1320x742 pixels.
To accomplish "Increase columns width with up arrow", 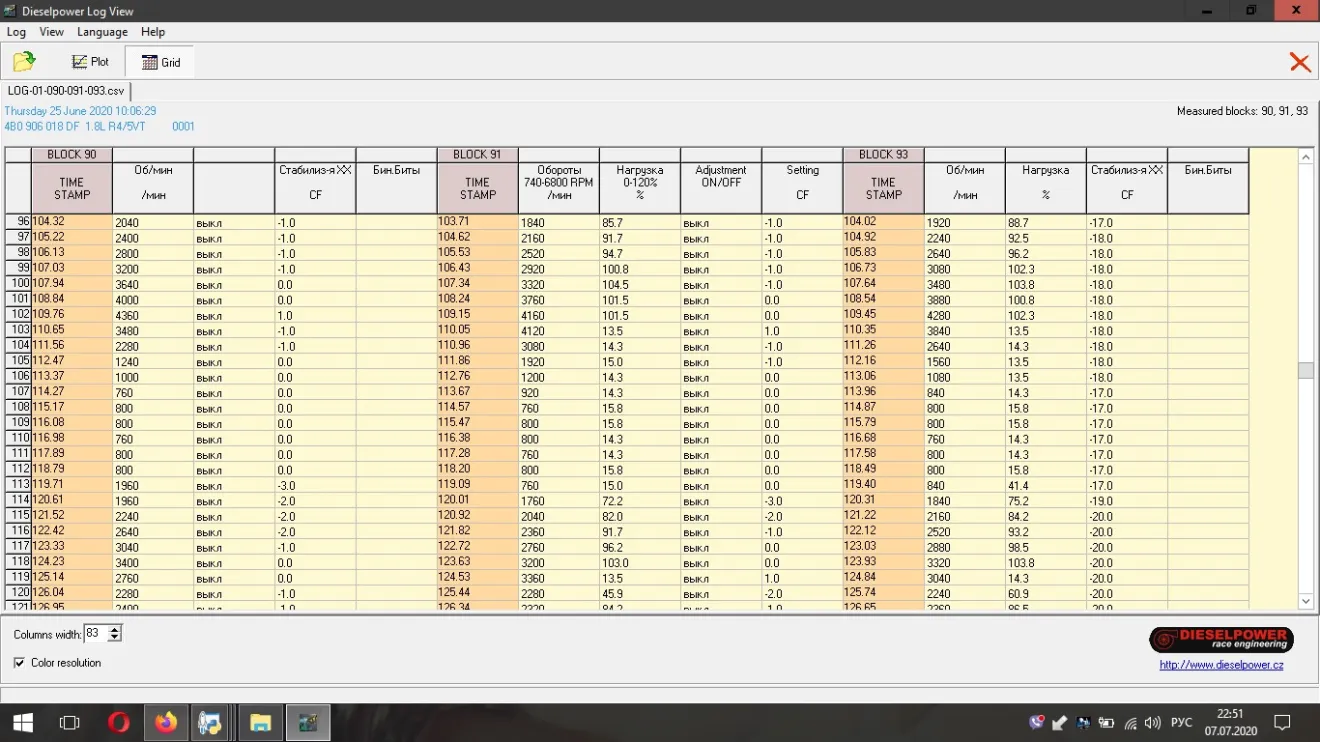I will pyautogui.click(x=115, y=630).
